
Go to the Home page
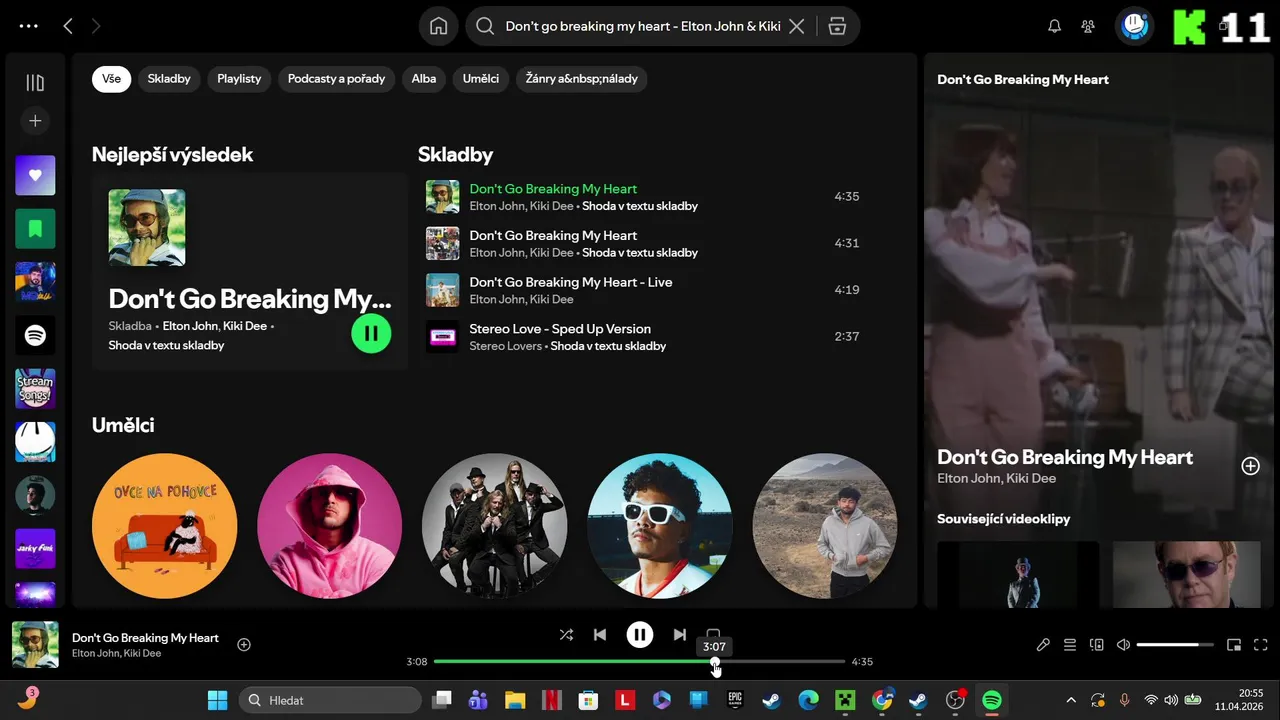pyautogui.click(x=438, y=27)
